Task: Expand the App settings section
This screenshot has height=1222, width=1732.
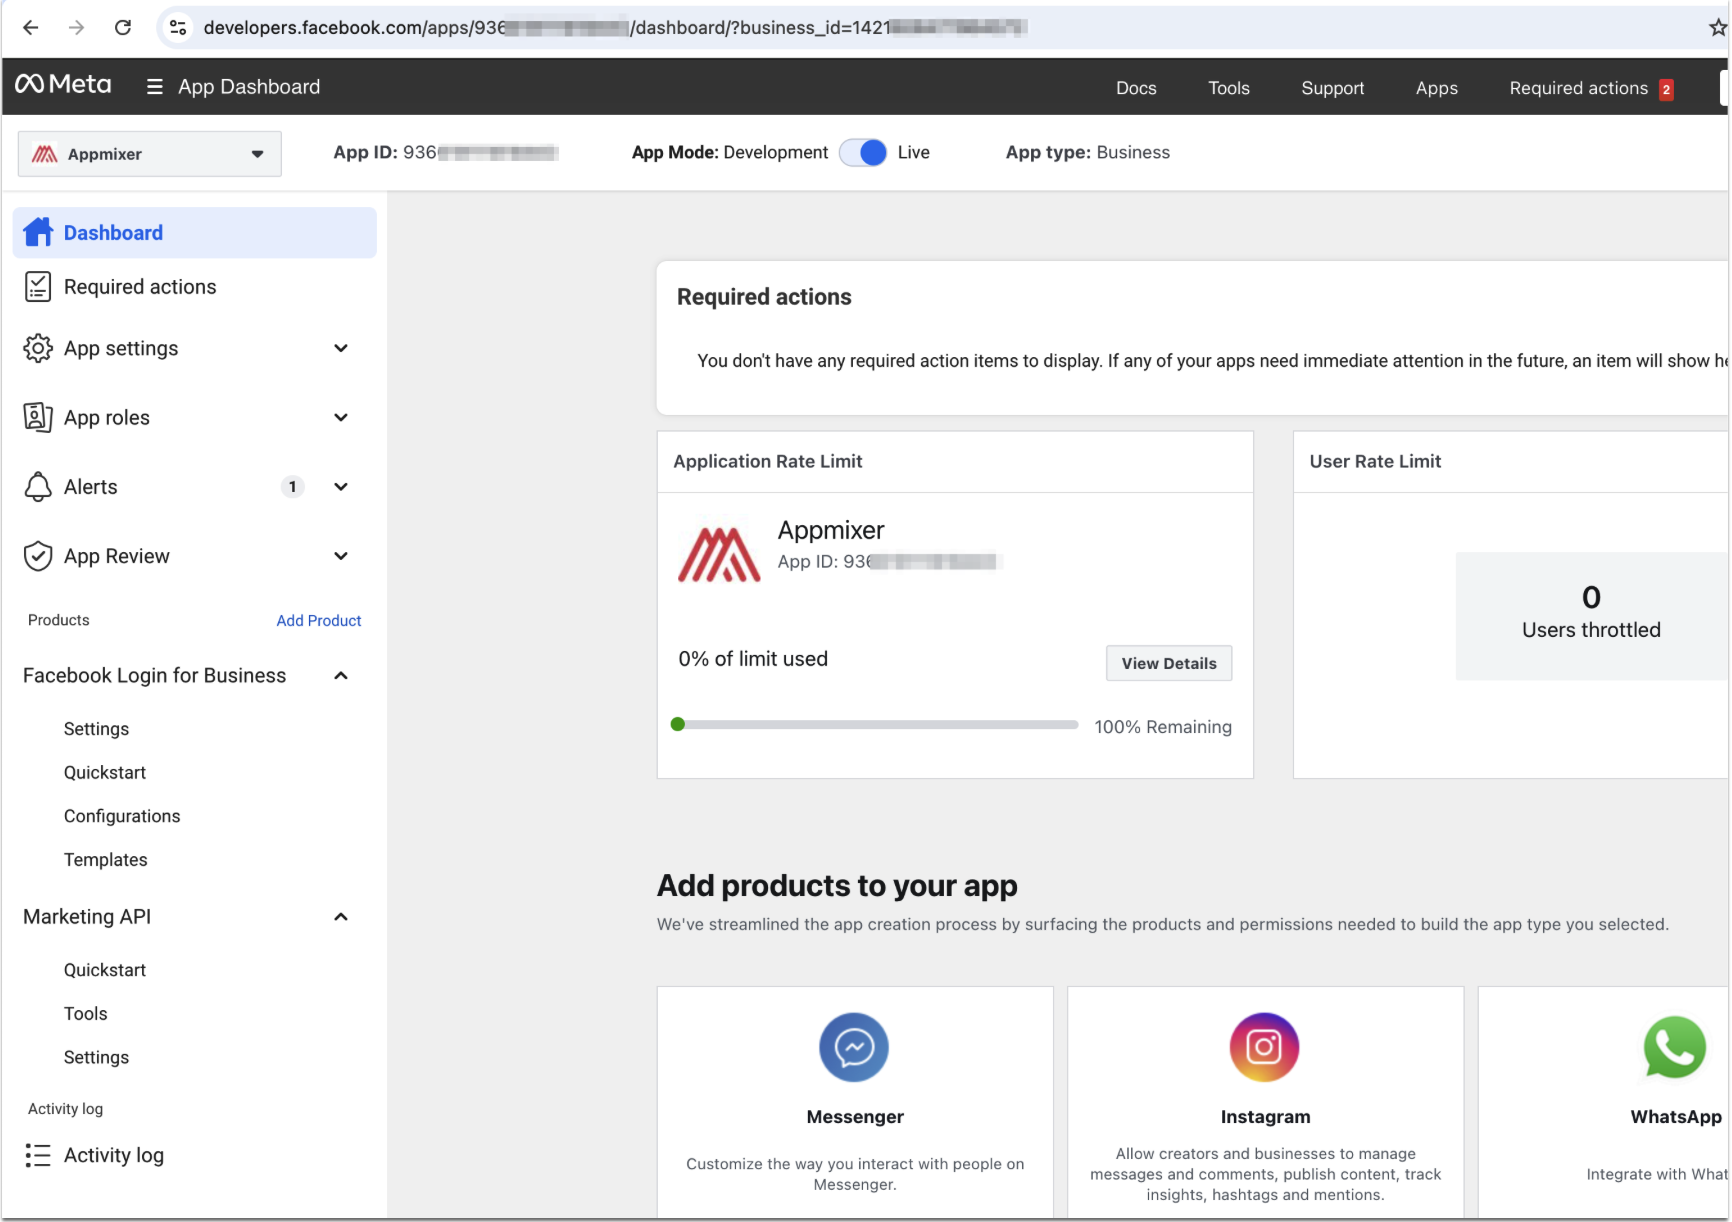Action: tap(340, 348)
